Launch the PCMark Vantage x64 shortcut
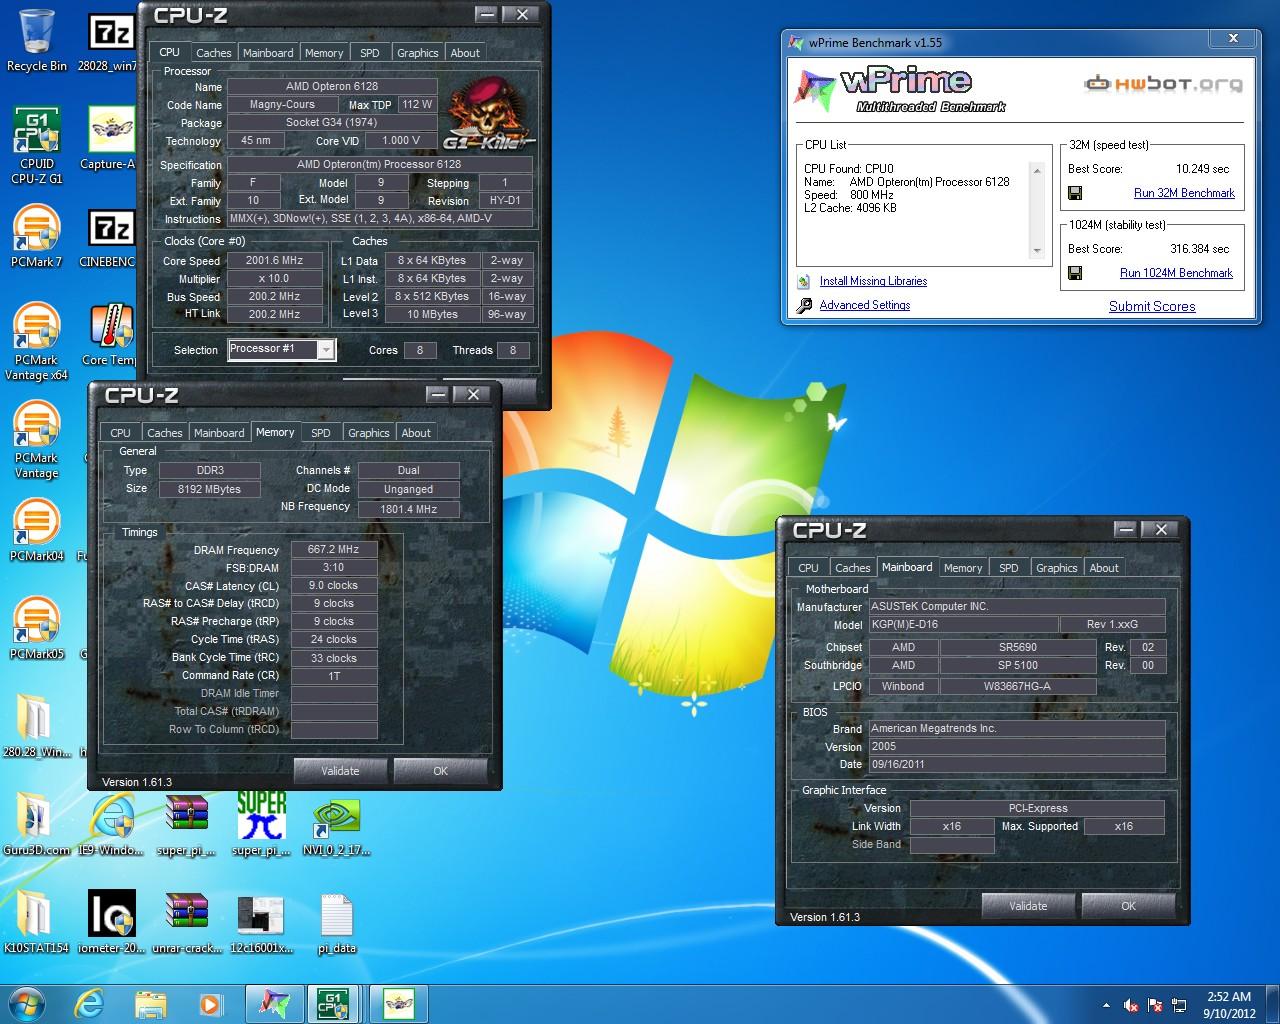This screenshot has height=1024, width=1280. (x=36, y=342)
